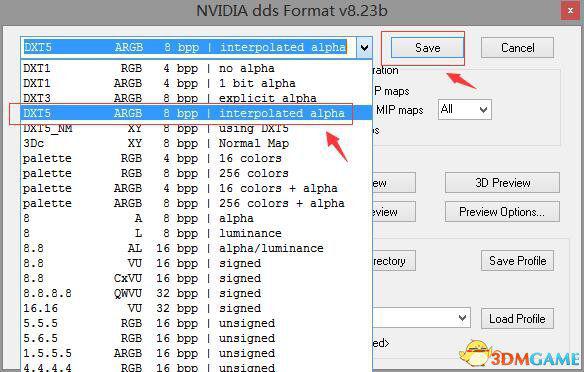Open the MIP maps All dropdown
The image size is (584, 372).
464,109
